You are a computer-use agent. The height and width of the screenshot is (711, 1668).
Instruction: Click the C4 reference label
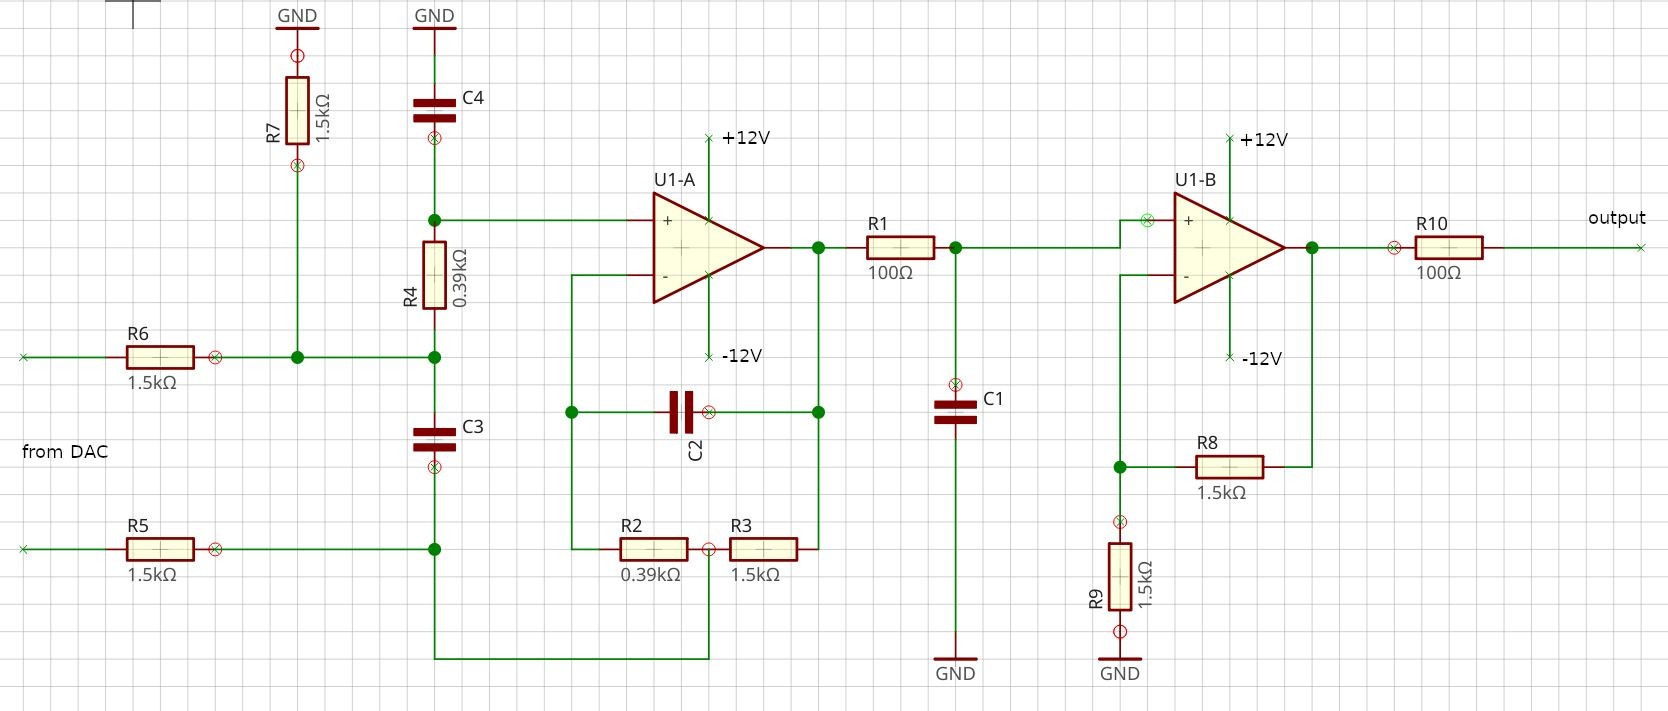tap(473, 98)
